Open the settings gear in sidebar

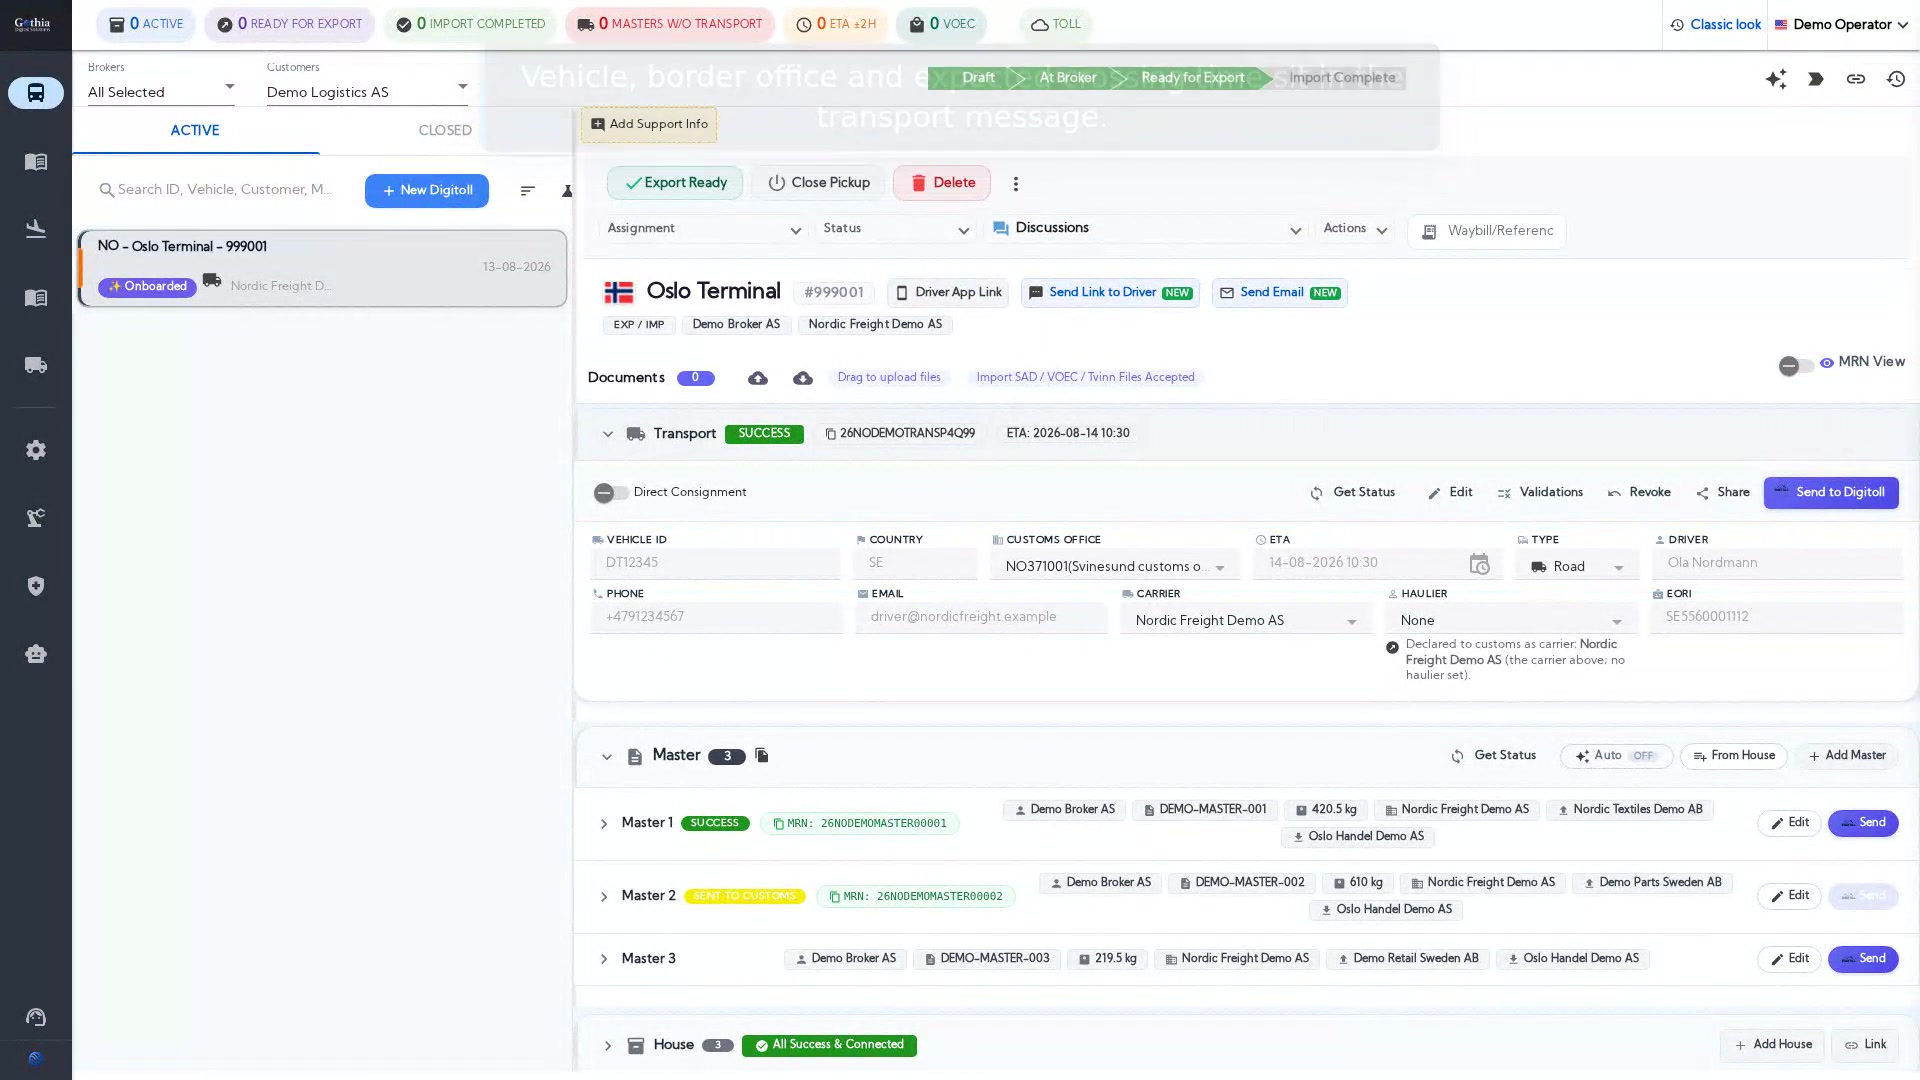[36, 450]
